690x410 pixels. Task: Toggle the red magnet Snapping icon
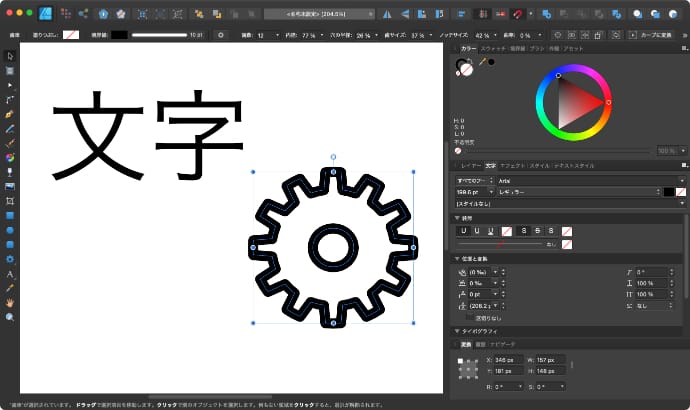[x=517, y=15]
